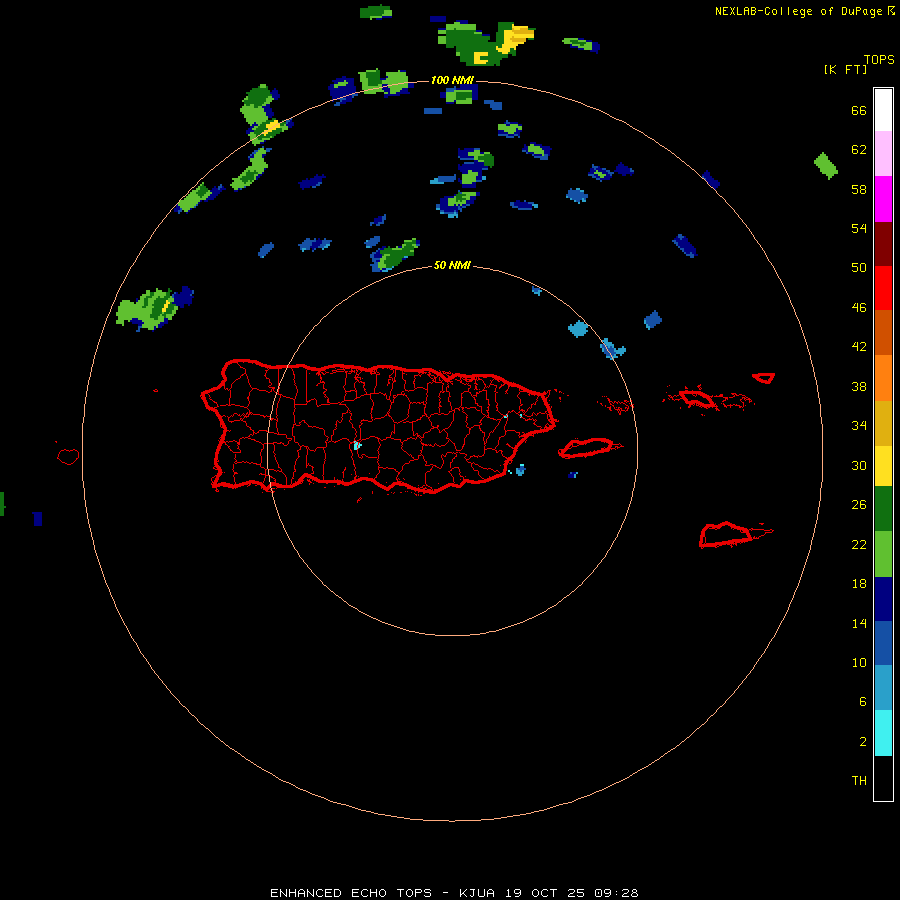
Task: Click the 62 legend value
Action: coord(859,149)
